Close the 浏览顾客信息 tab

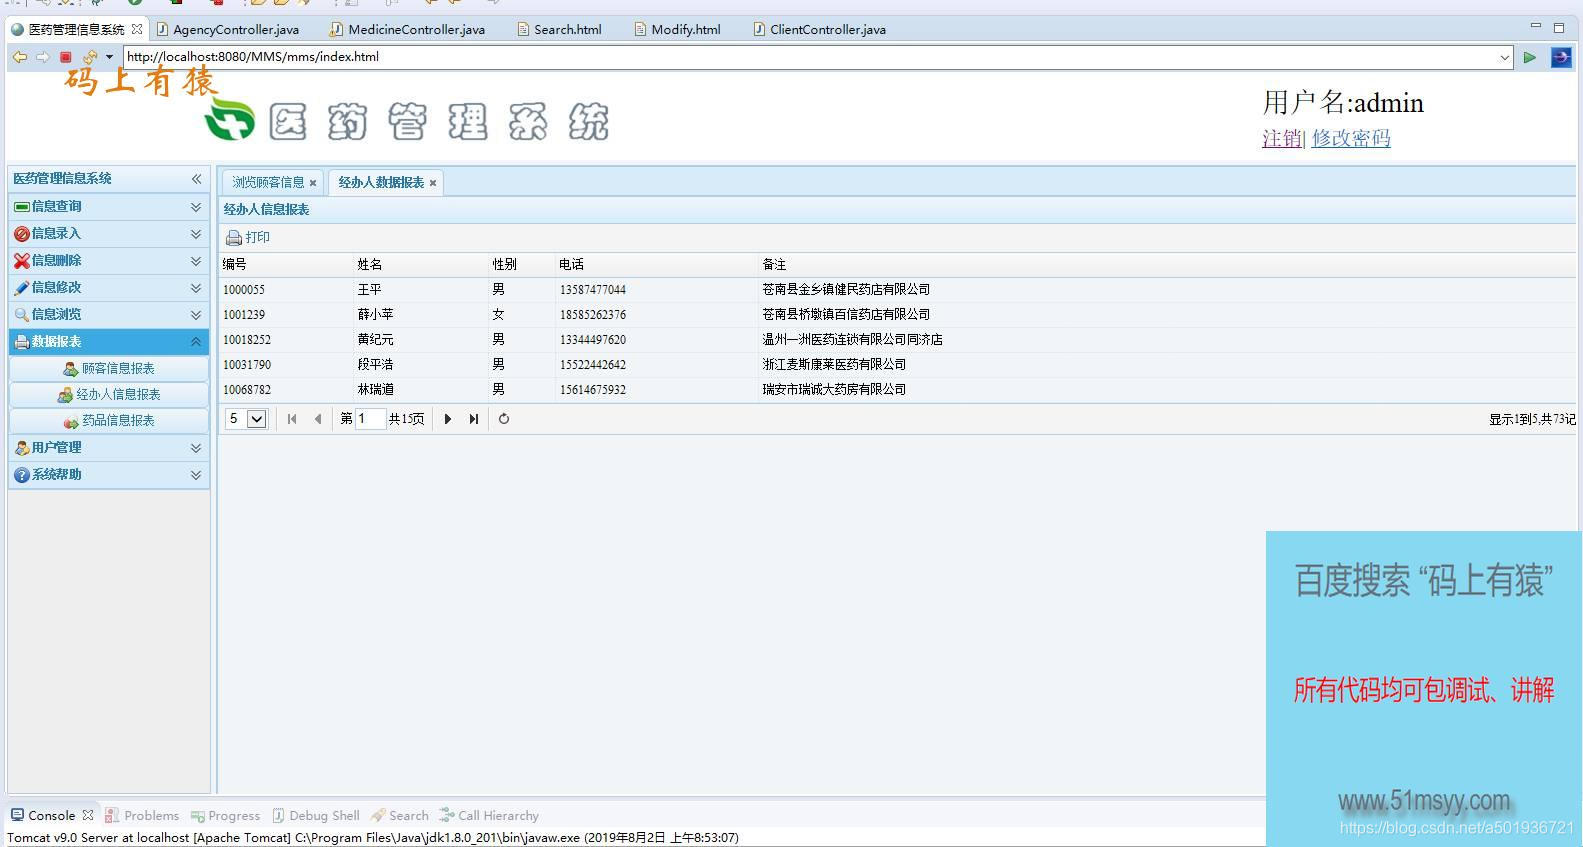313,183
